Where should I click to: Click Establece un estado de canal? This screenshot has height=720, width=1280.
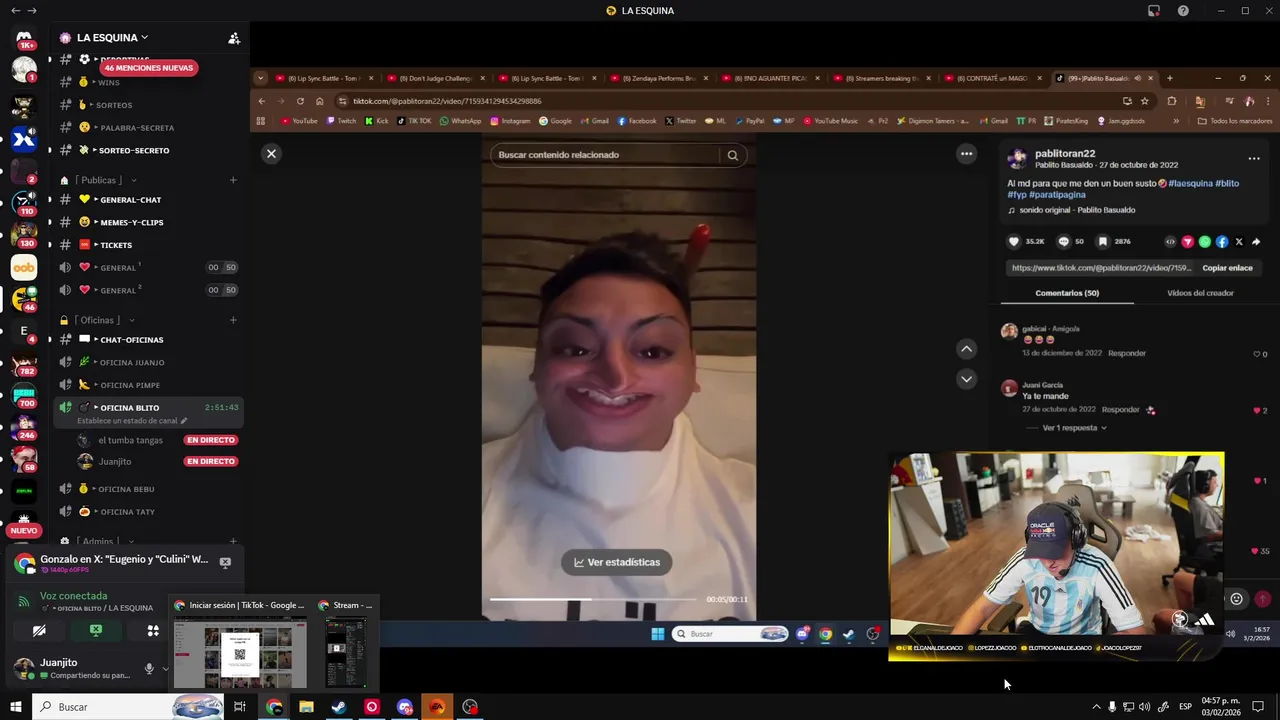(x=132, y=421)
